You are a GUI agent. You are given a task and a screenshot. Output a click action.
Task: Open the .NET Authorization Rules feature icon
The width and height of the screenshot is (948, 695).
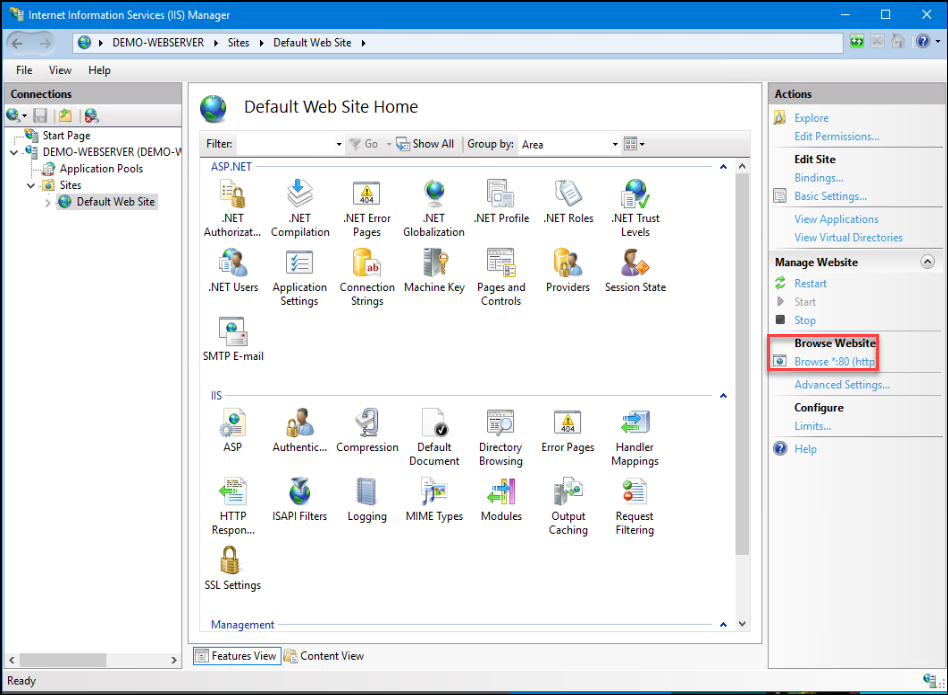[x=233, y=208]
